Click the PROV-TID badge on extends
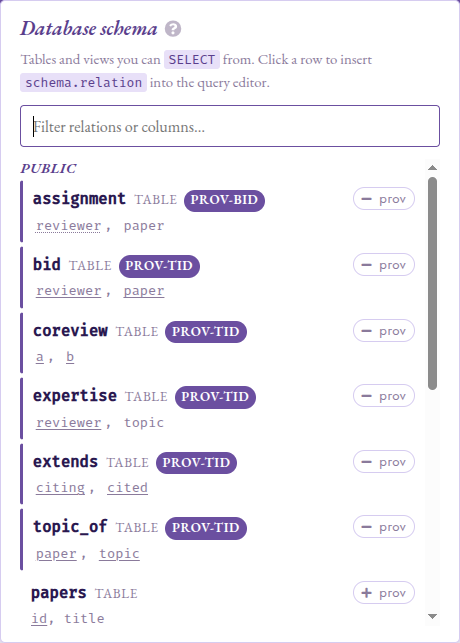 [196, 463]
